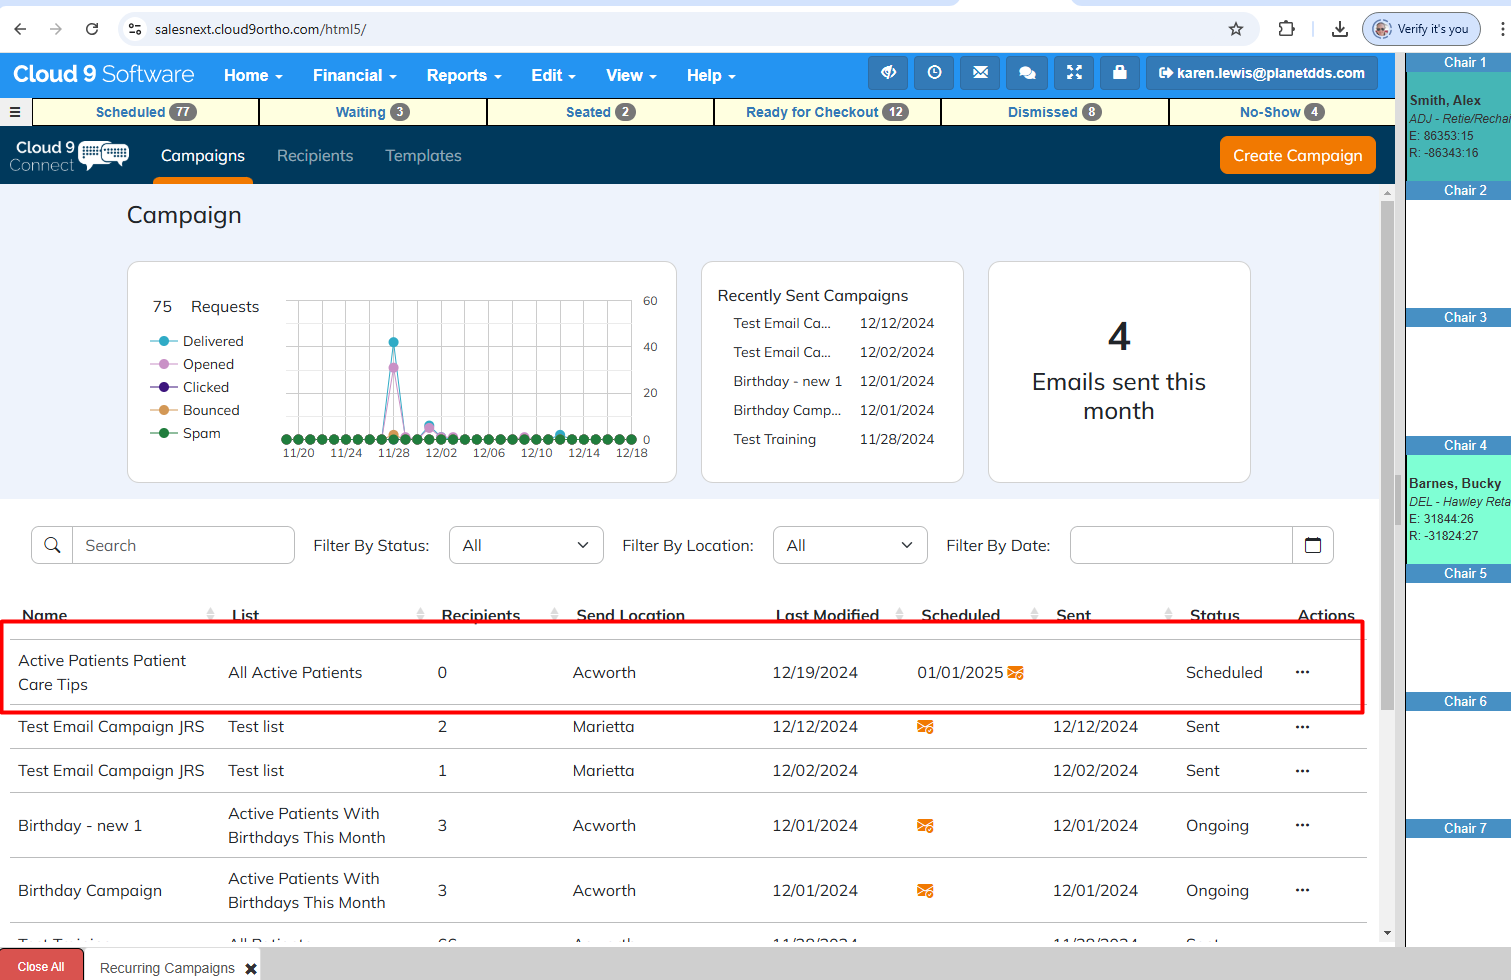This screenshot has height=980, width=1511.
Task: Open the envelope mail icon in toolbar
Action: pos(980,73)
